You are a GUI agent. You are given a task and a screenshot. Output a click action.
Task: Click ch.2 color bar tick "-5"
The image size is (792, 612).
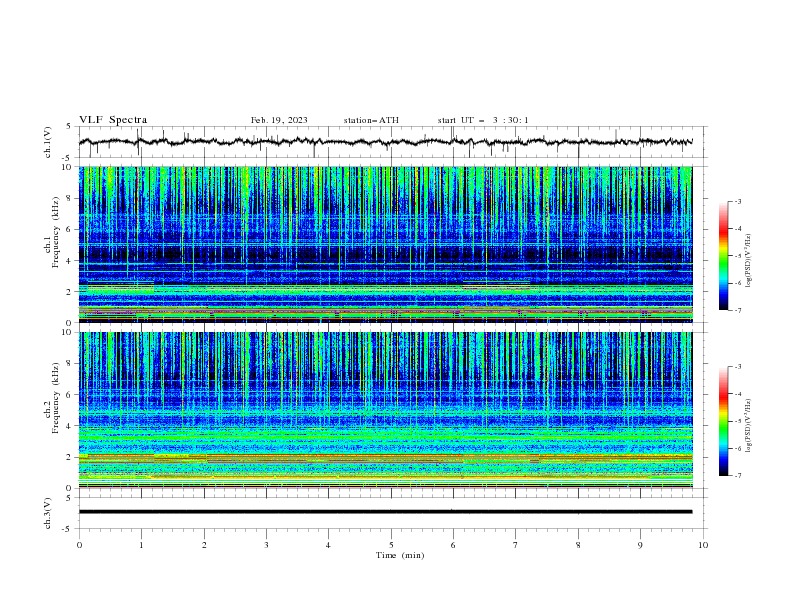738,421
